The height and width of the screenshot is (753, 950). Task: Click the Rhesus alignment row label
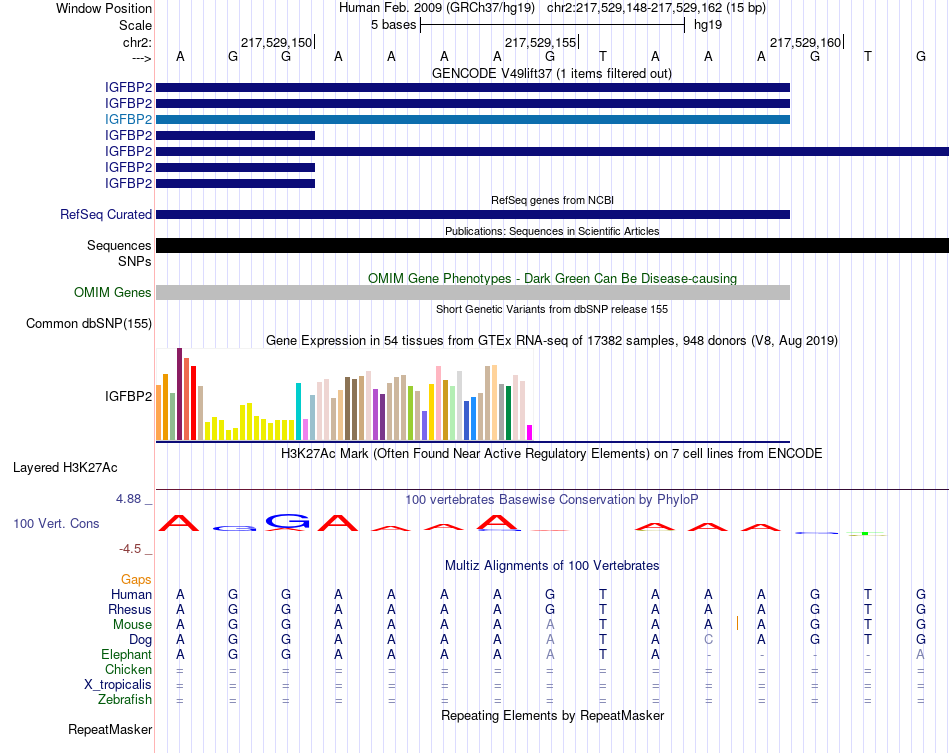pos(130,609)
